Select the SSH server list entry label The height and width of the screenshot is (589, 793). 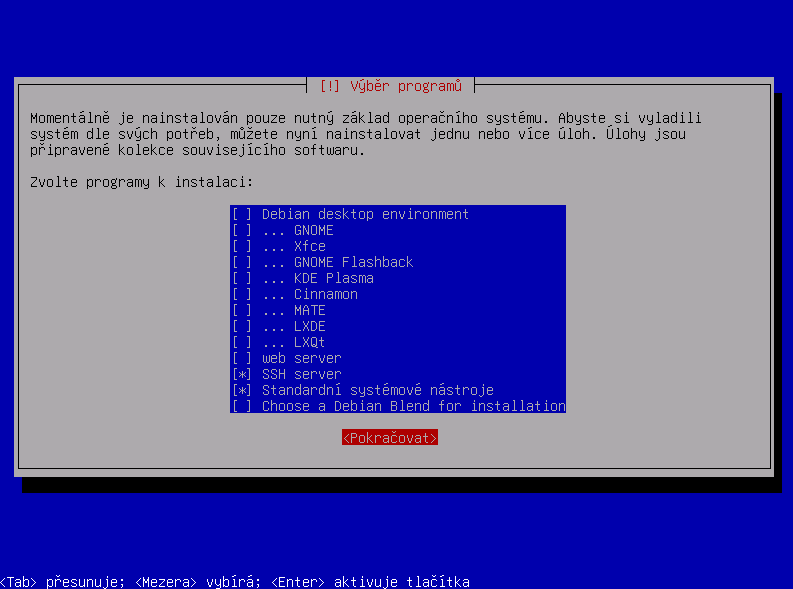[x=301, y=375]
